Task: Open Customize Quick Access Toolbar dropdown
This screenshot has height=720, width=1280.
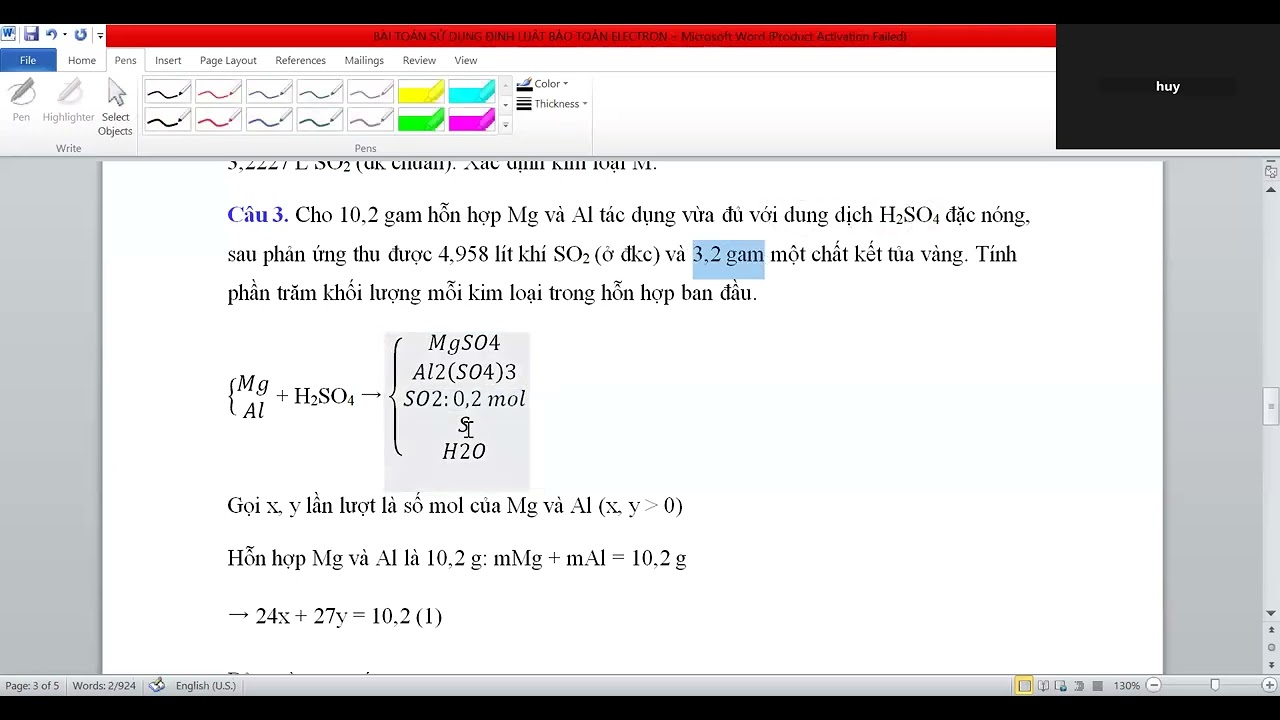Action: [100, 36]
